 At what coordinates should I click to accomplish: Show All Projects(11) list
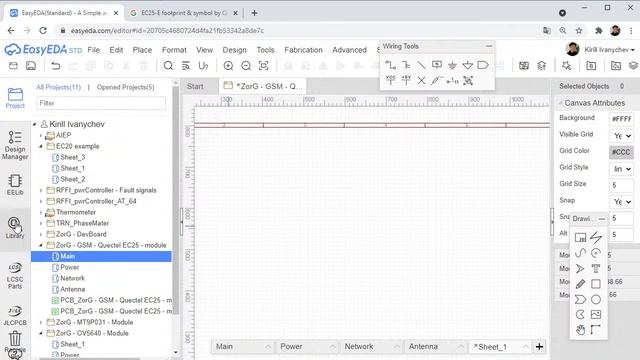[x=58, y=87]
